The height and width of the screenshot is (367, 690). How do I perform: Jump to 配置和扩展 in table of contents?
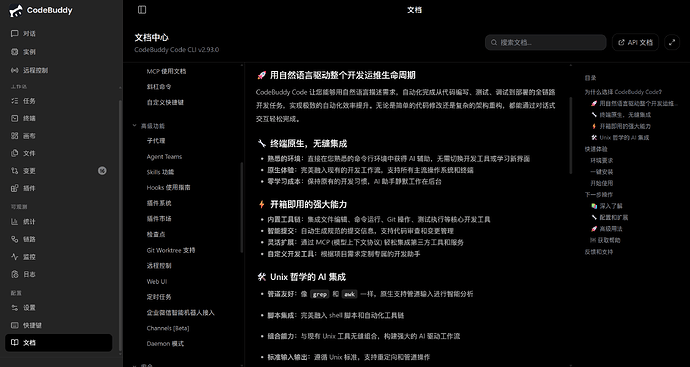(x=609, y=217)
